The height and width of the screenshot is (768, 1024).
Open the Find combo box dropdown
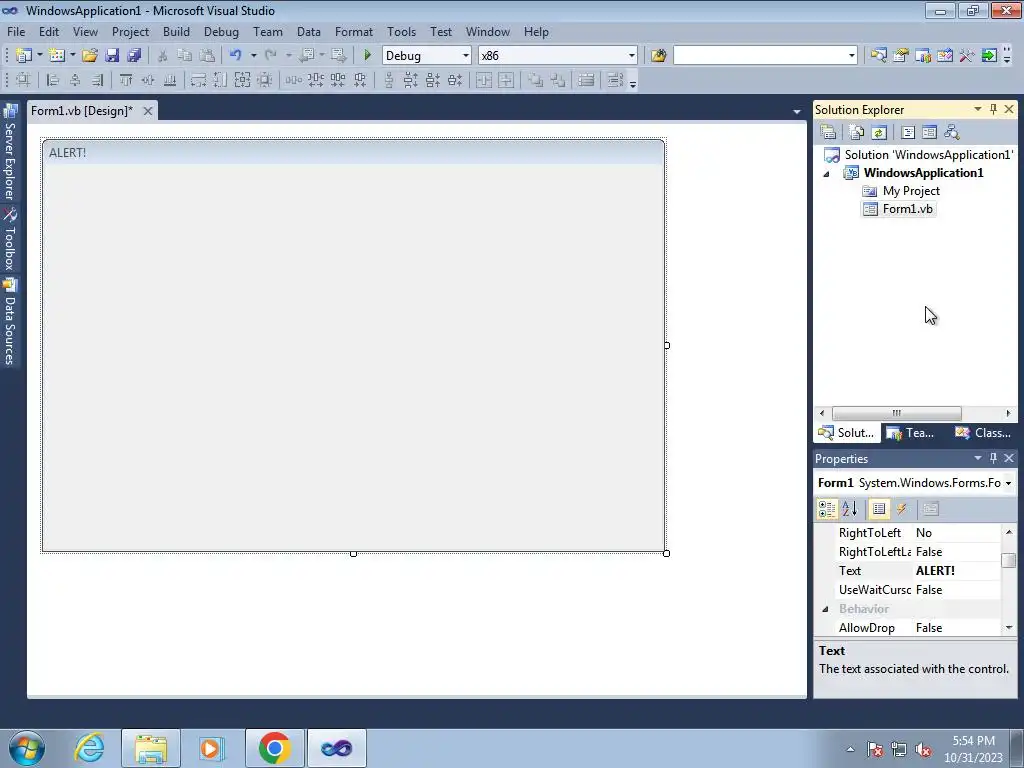click(x=852, y=56)
